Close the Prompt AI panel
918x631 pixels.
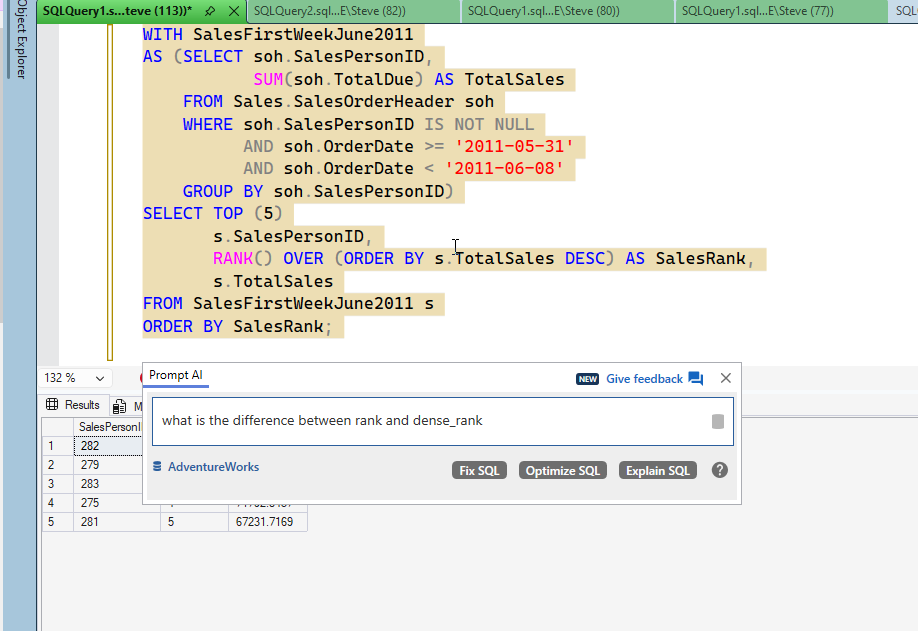pos(726,378)
